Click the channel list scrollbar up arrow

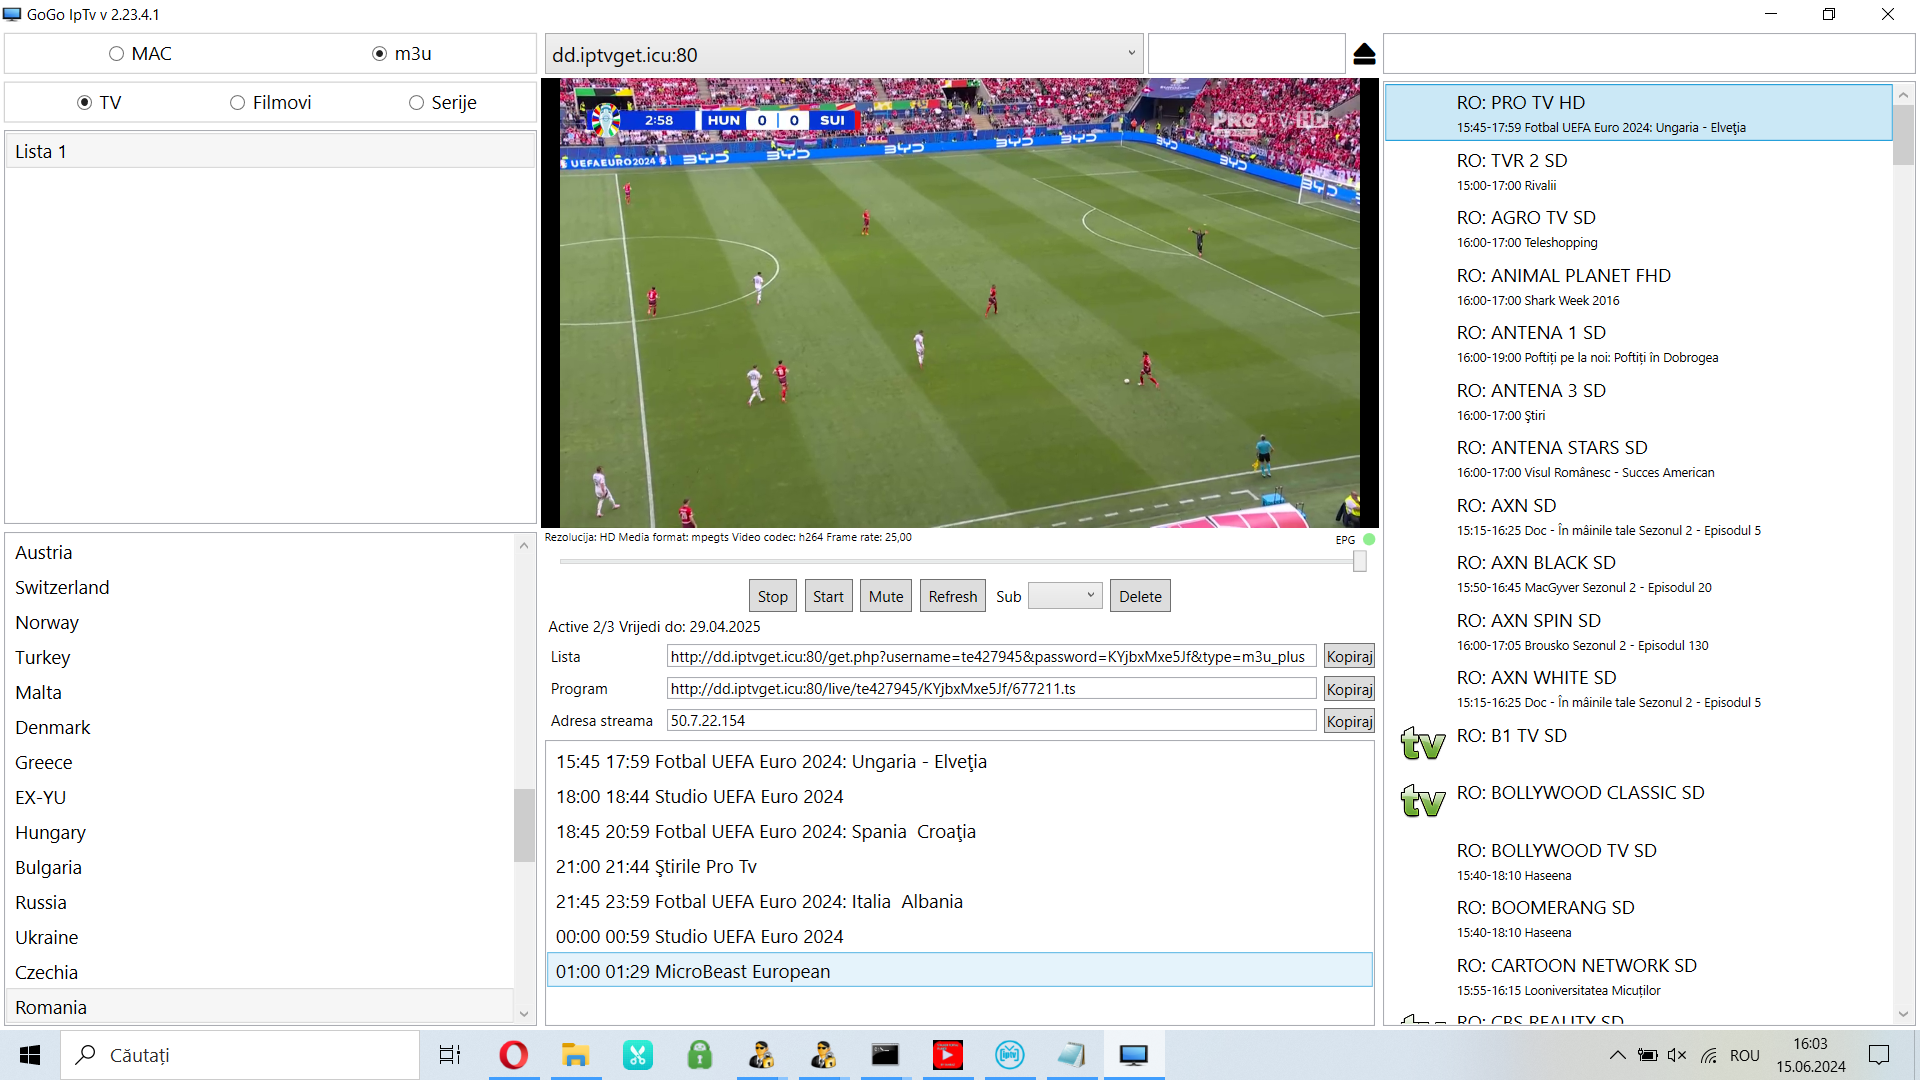tap(1903, 95)
